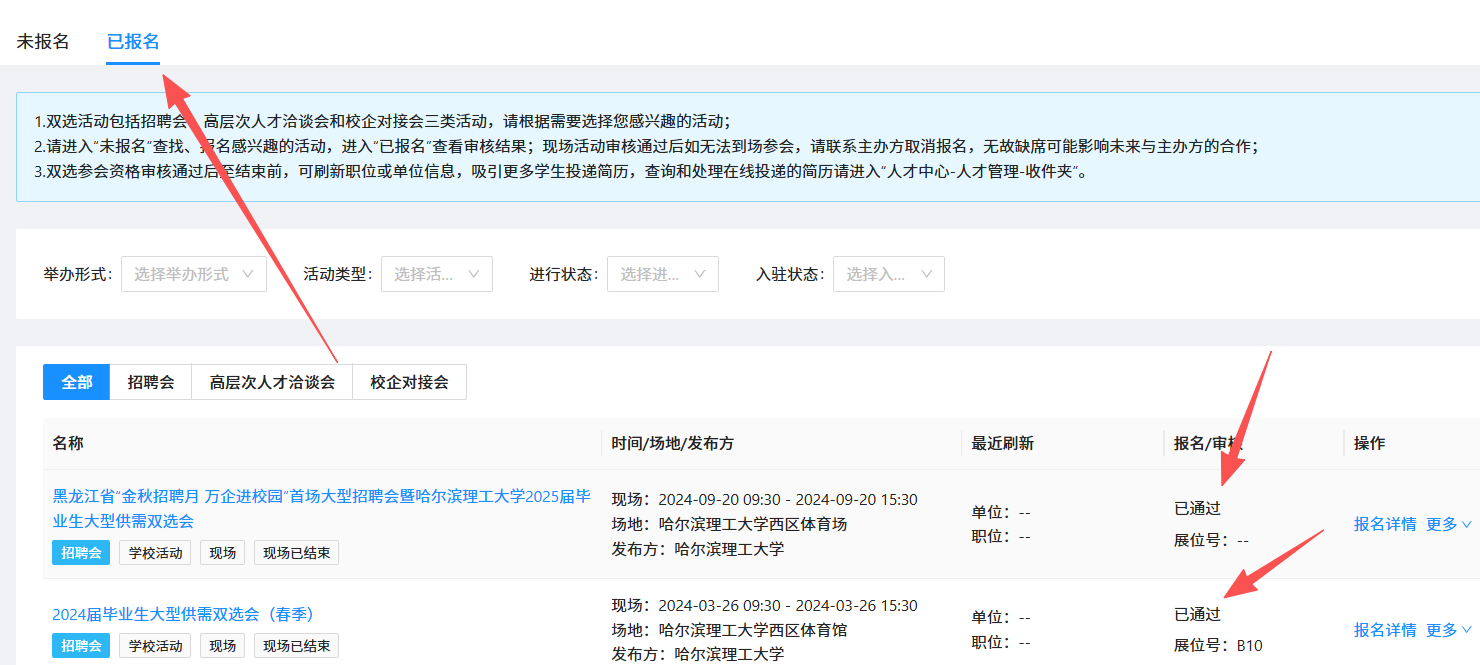Click the 已通过 status in the 2024-09-20 row
Image resolution: width=1480 pixels, height=665 pixels.
point(1197,508)
